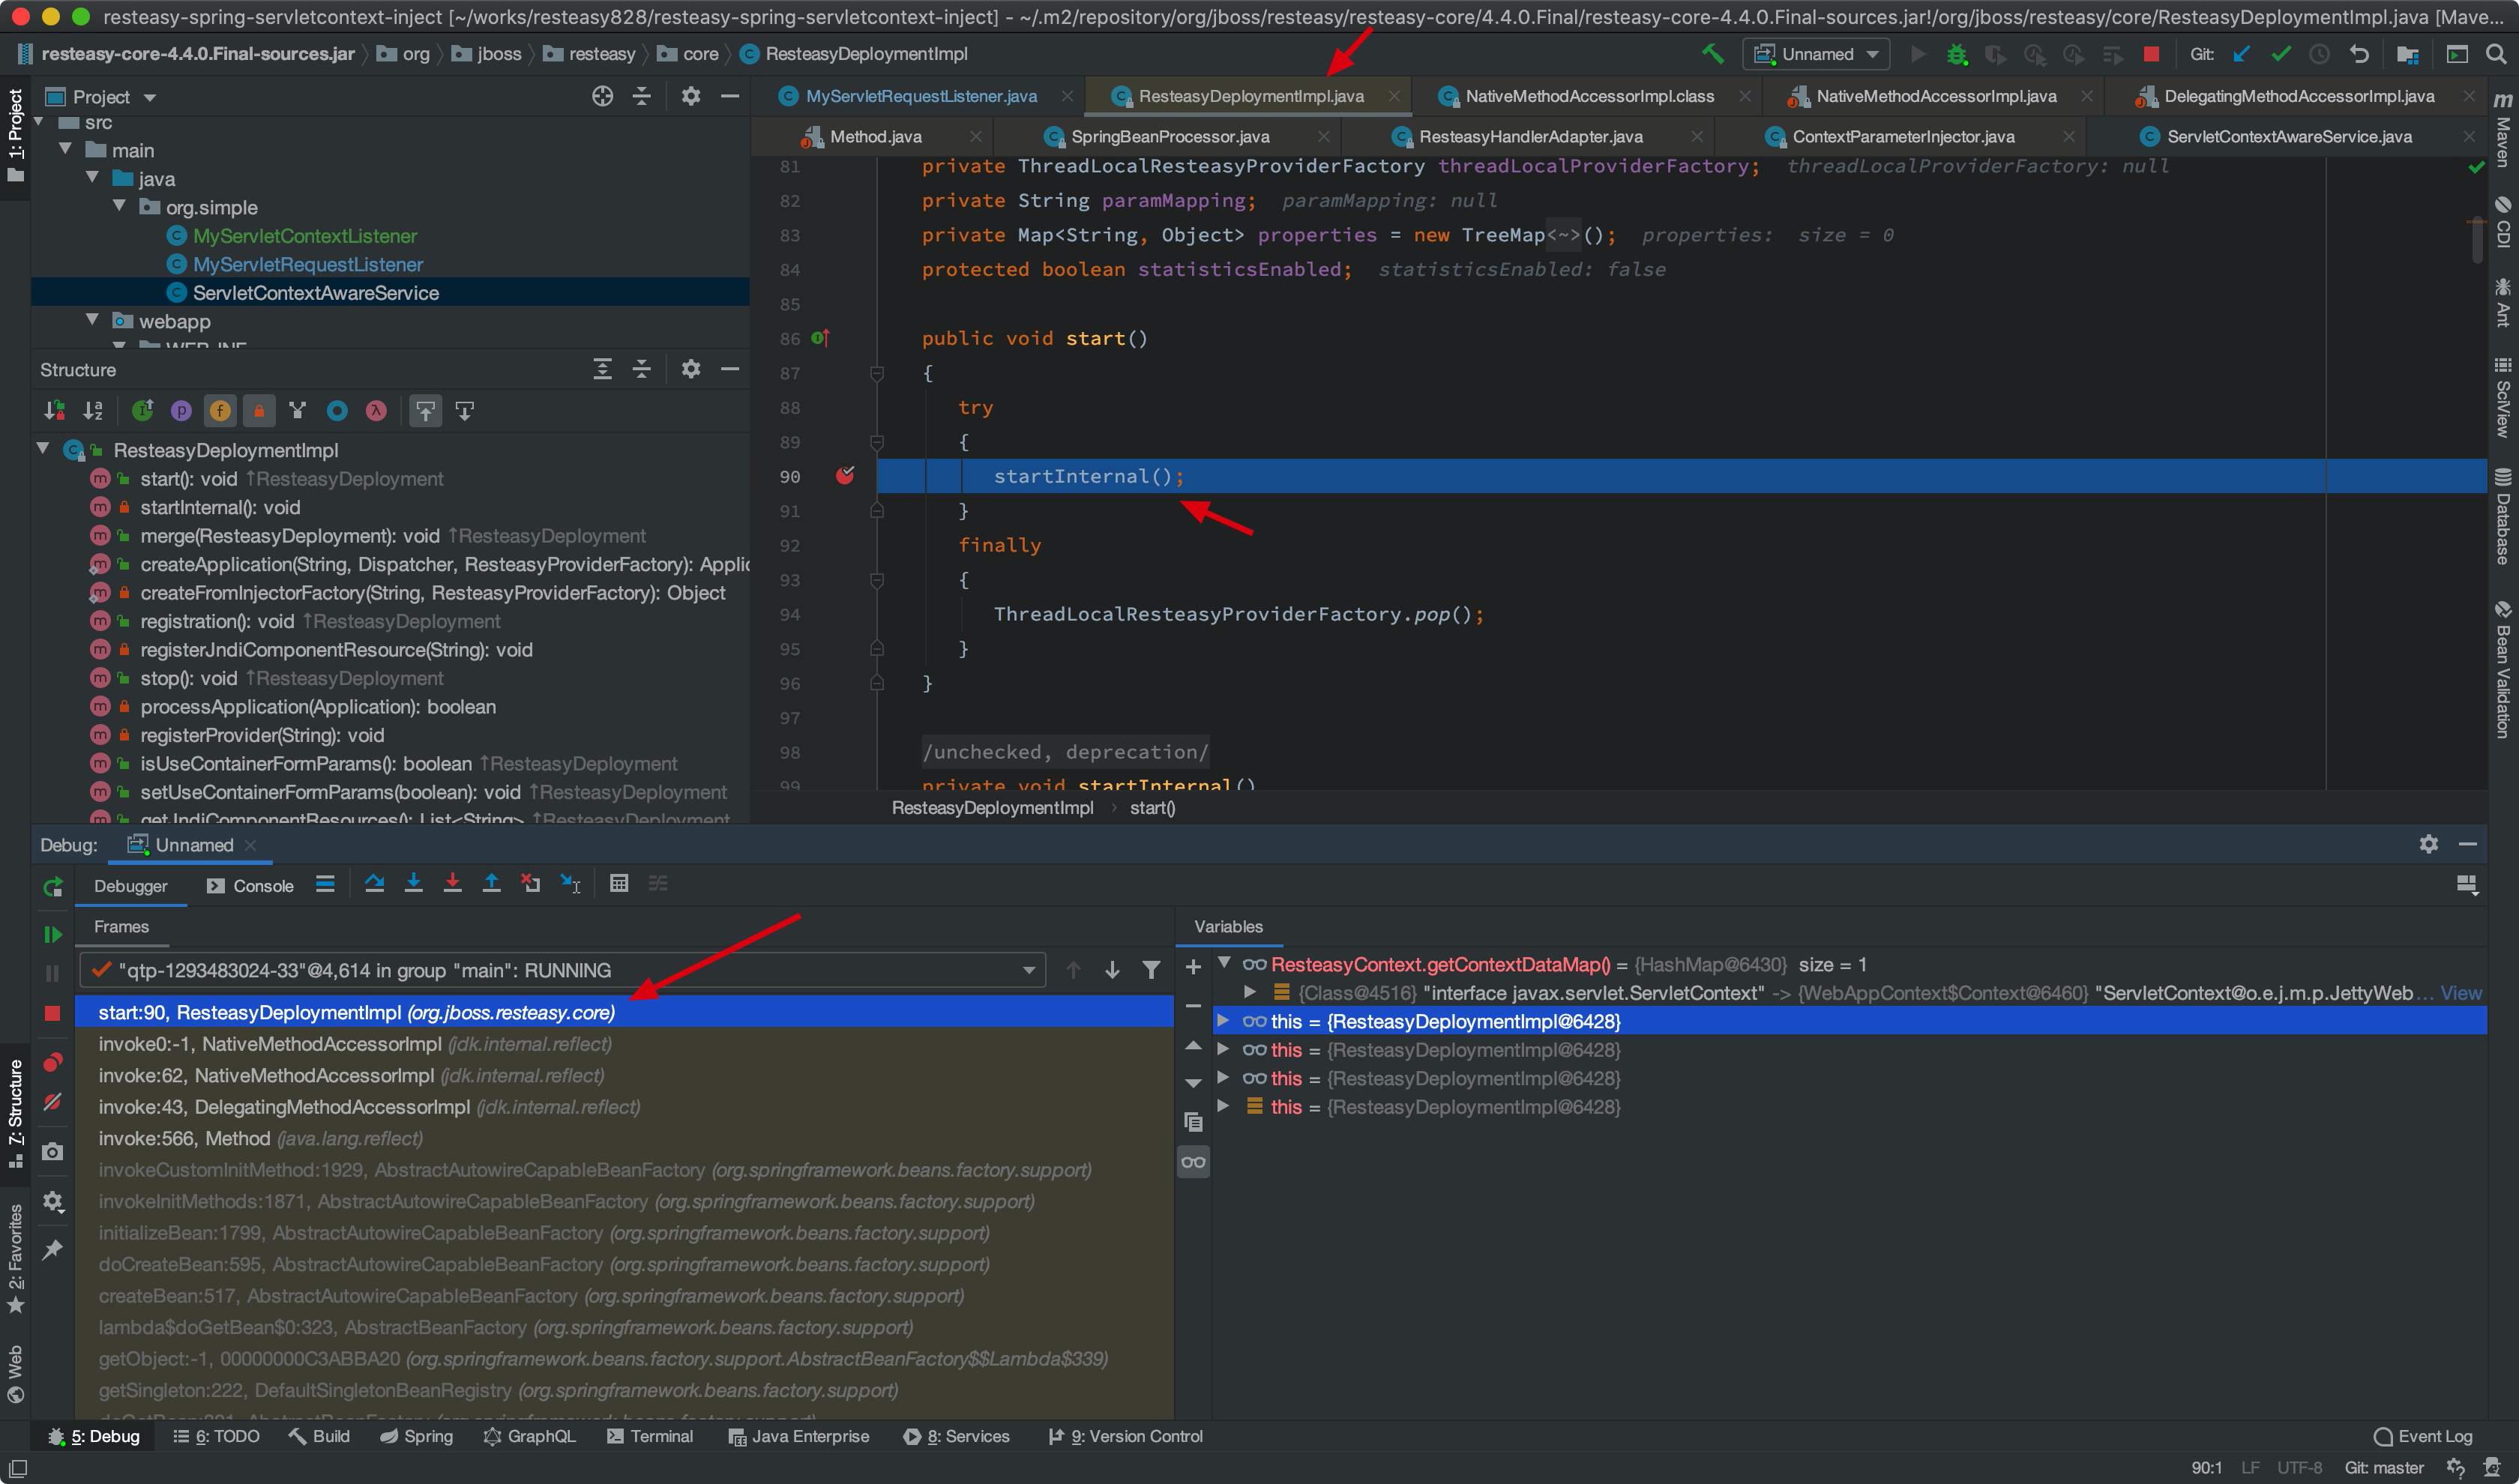
Task: Click Rerun debug session icon
Action: pyautogui.click(x=53, y=886)
